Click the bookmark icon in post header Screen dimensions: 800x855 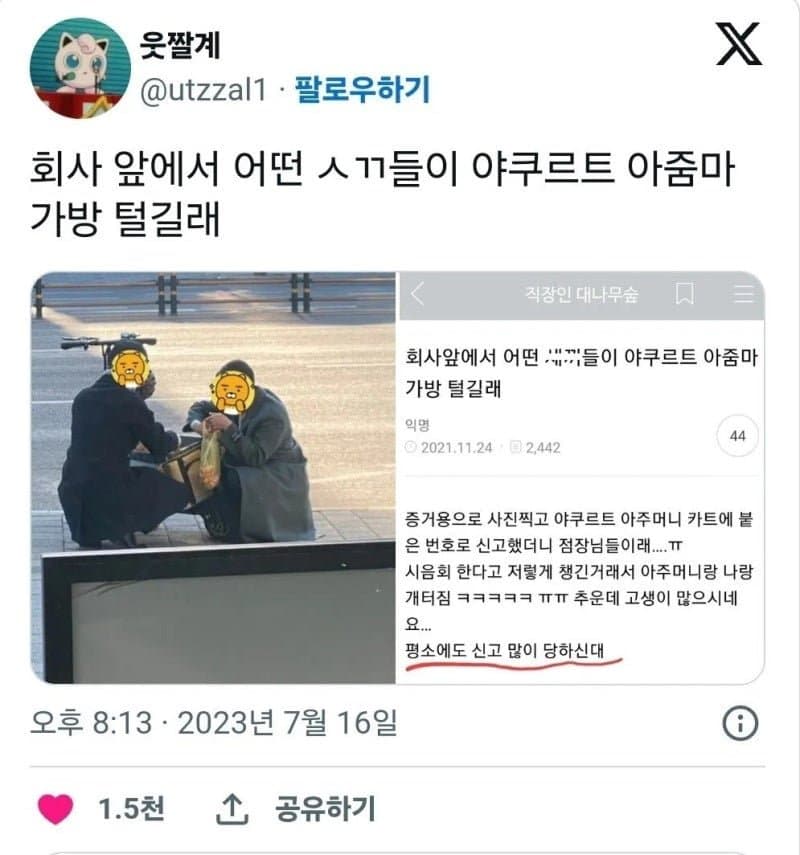685,294
